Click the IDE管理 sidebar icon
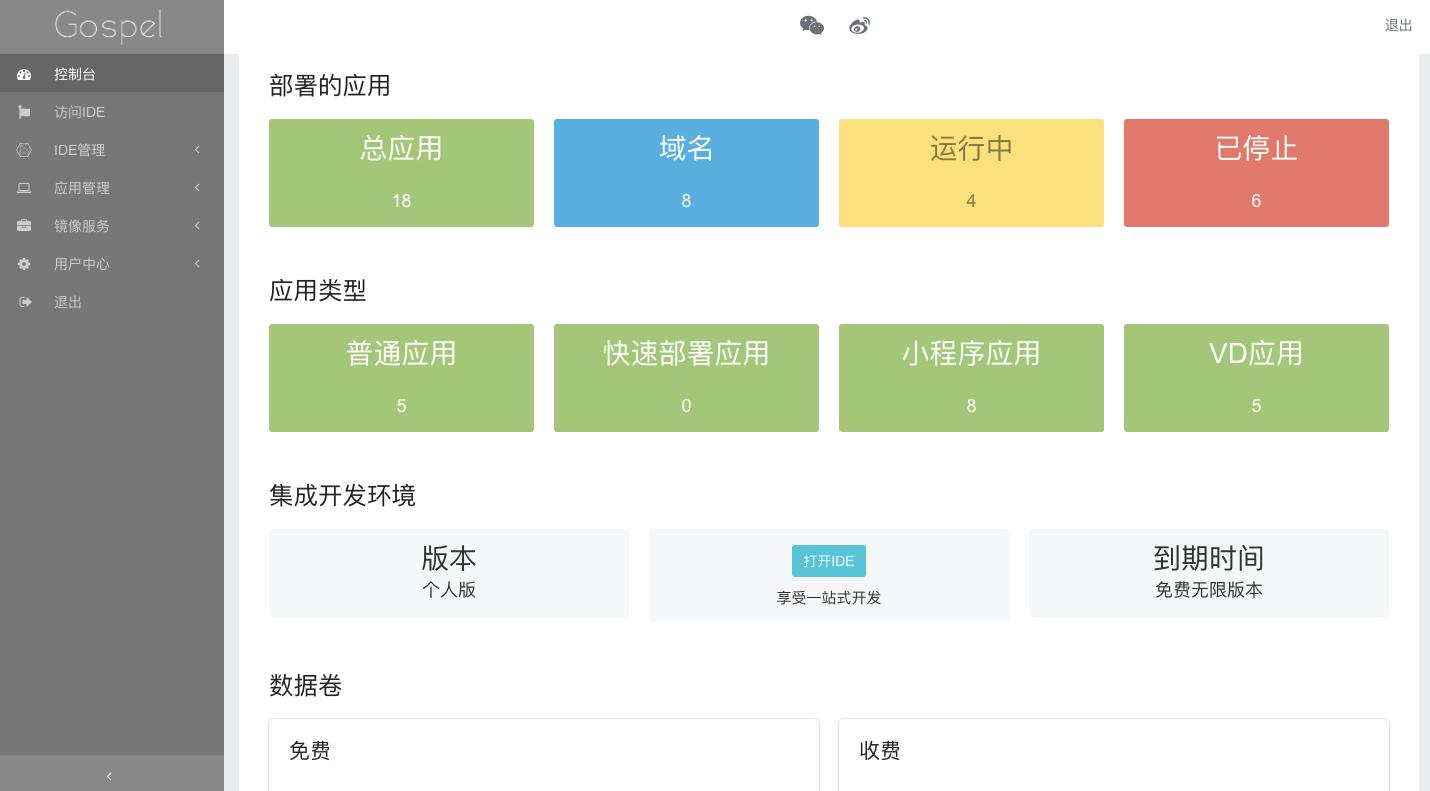 pyautogui.click(x=24, y=150)
